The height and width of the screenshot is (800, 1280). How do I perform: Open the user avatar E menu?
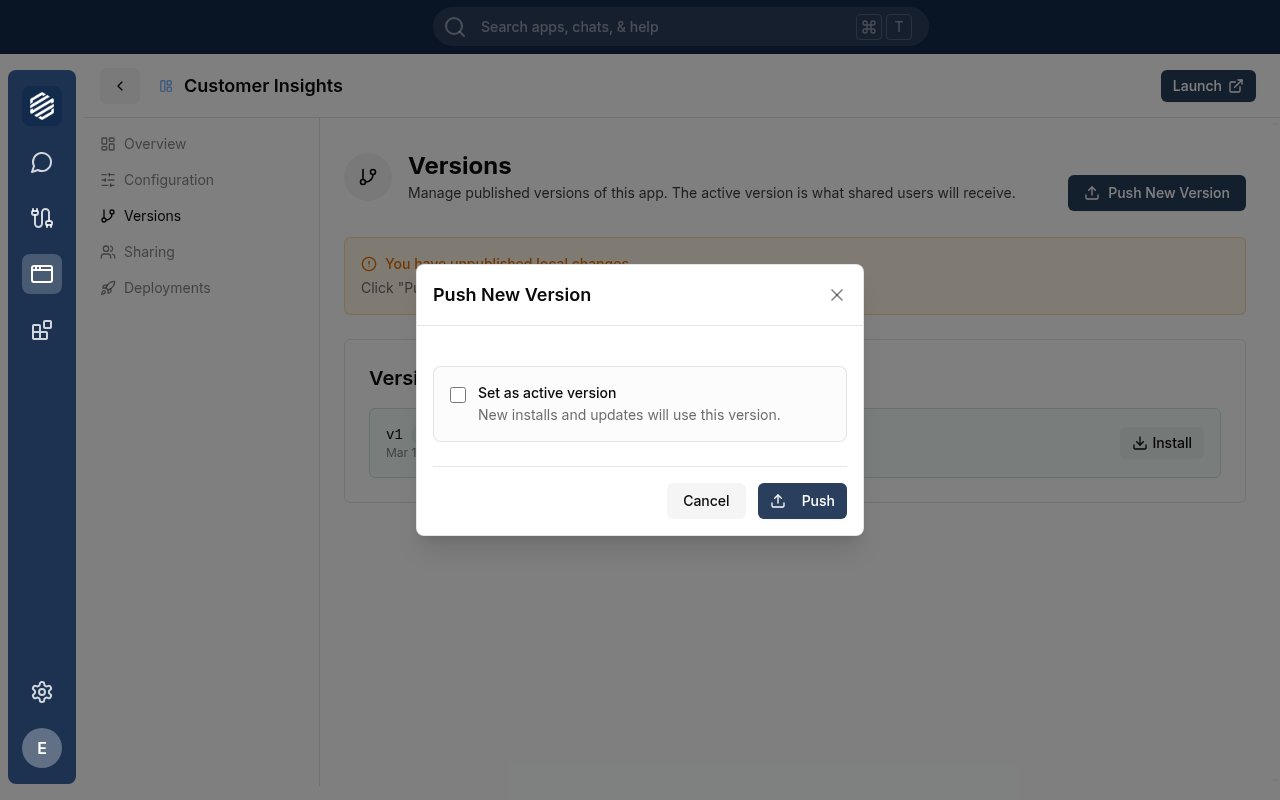click(42, 748)
